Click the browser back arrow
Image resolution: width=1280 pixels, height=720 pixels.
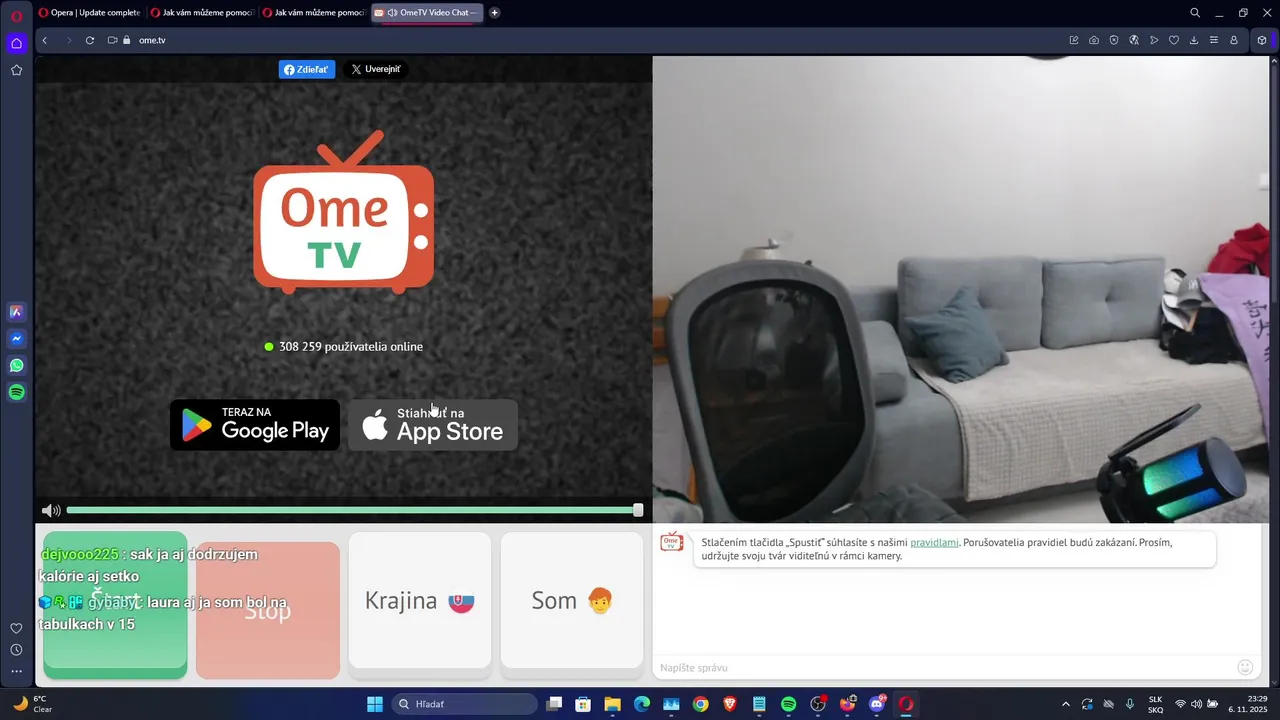point(45,40)
